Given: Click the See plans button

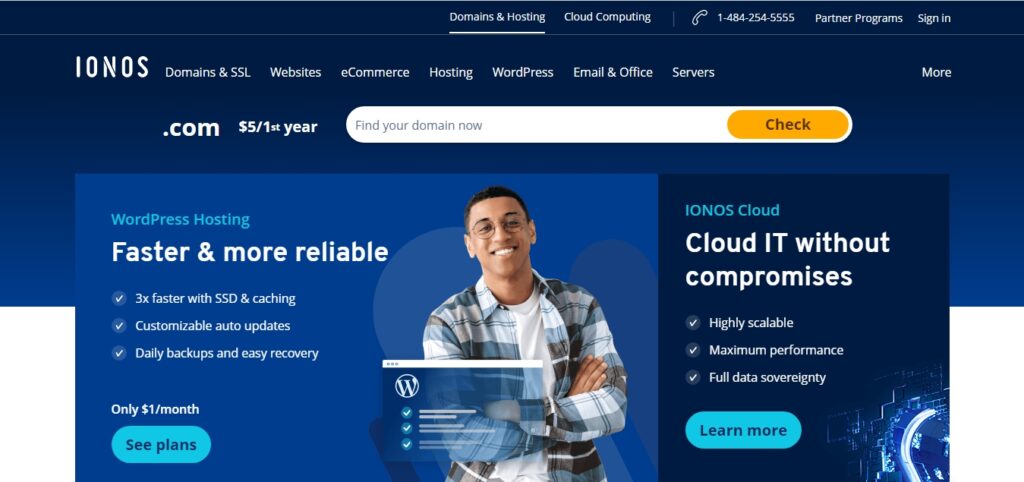Looking at the screenshot, I should (x=161, y=445).
